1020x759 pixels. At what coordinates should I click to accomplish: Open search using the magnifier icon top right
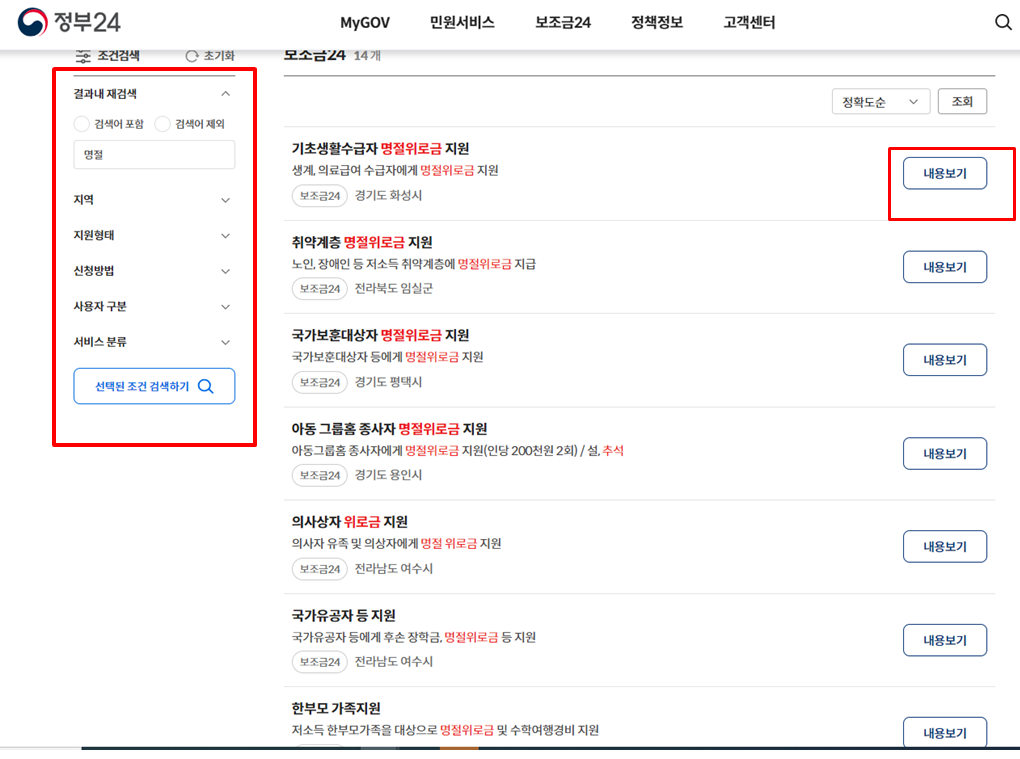[x=1003, y=20]
